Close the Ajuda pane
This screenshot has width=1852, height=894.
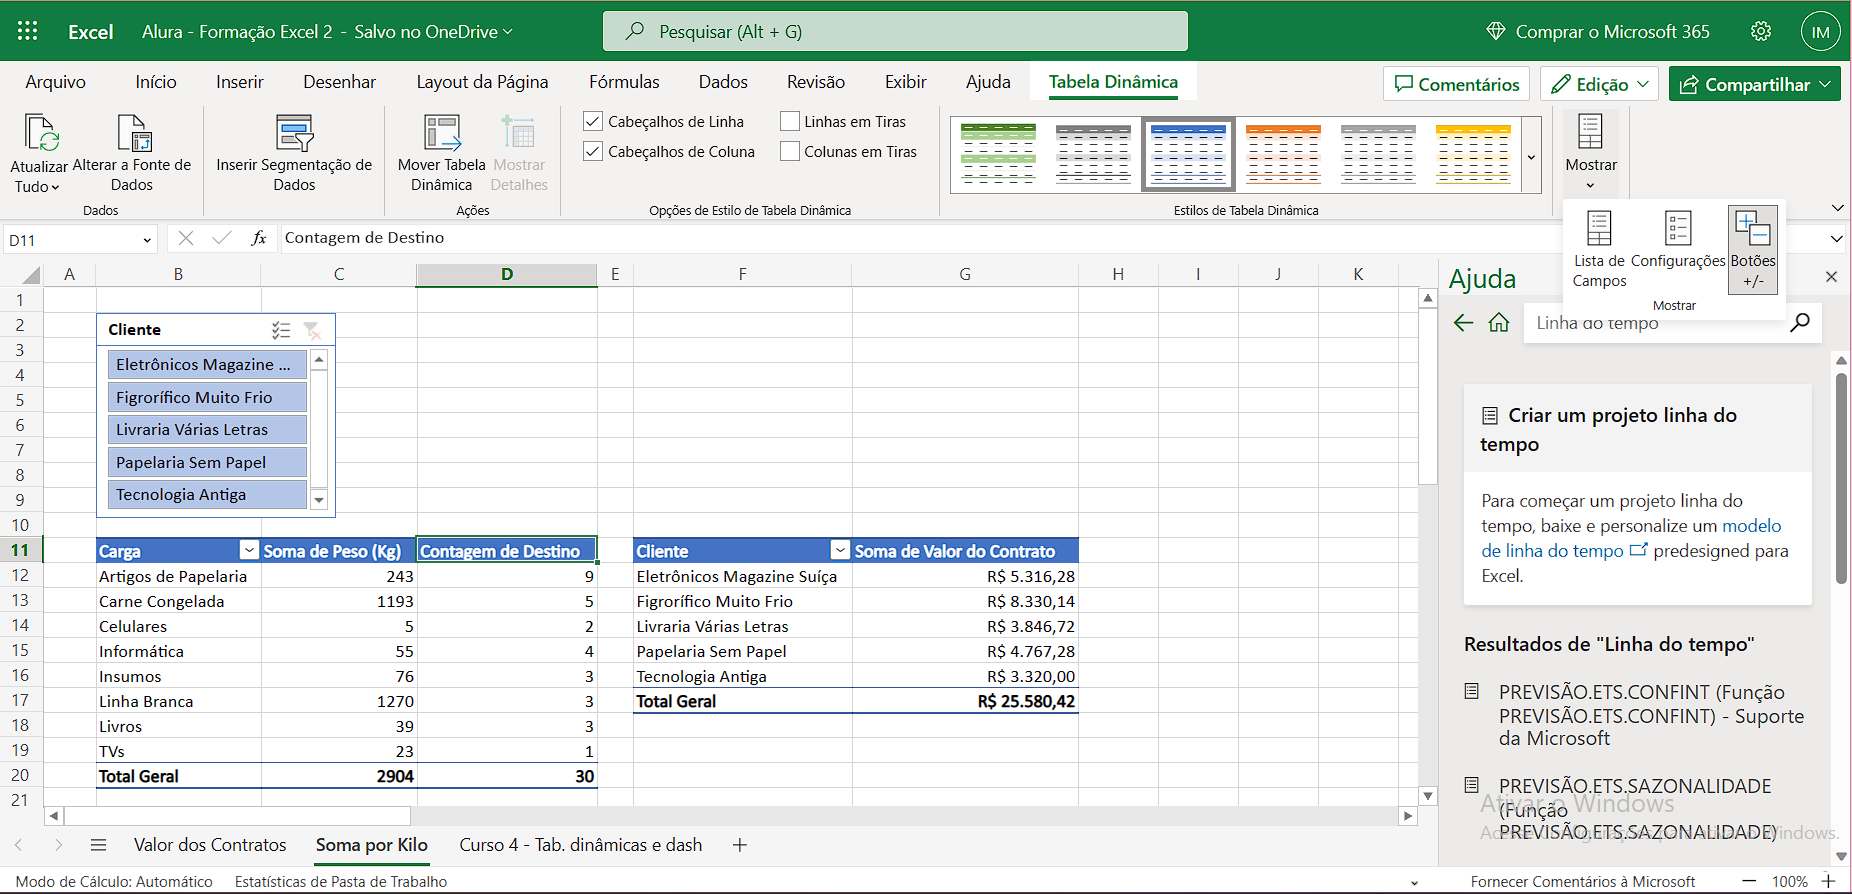[x=1831, y=277]
